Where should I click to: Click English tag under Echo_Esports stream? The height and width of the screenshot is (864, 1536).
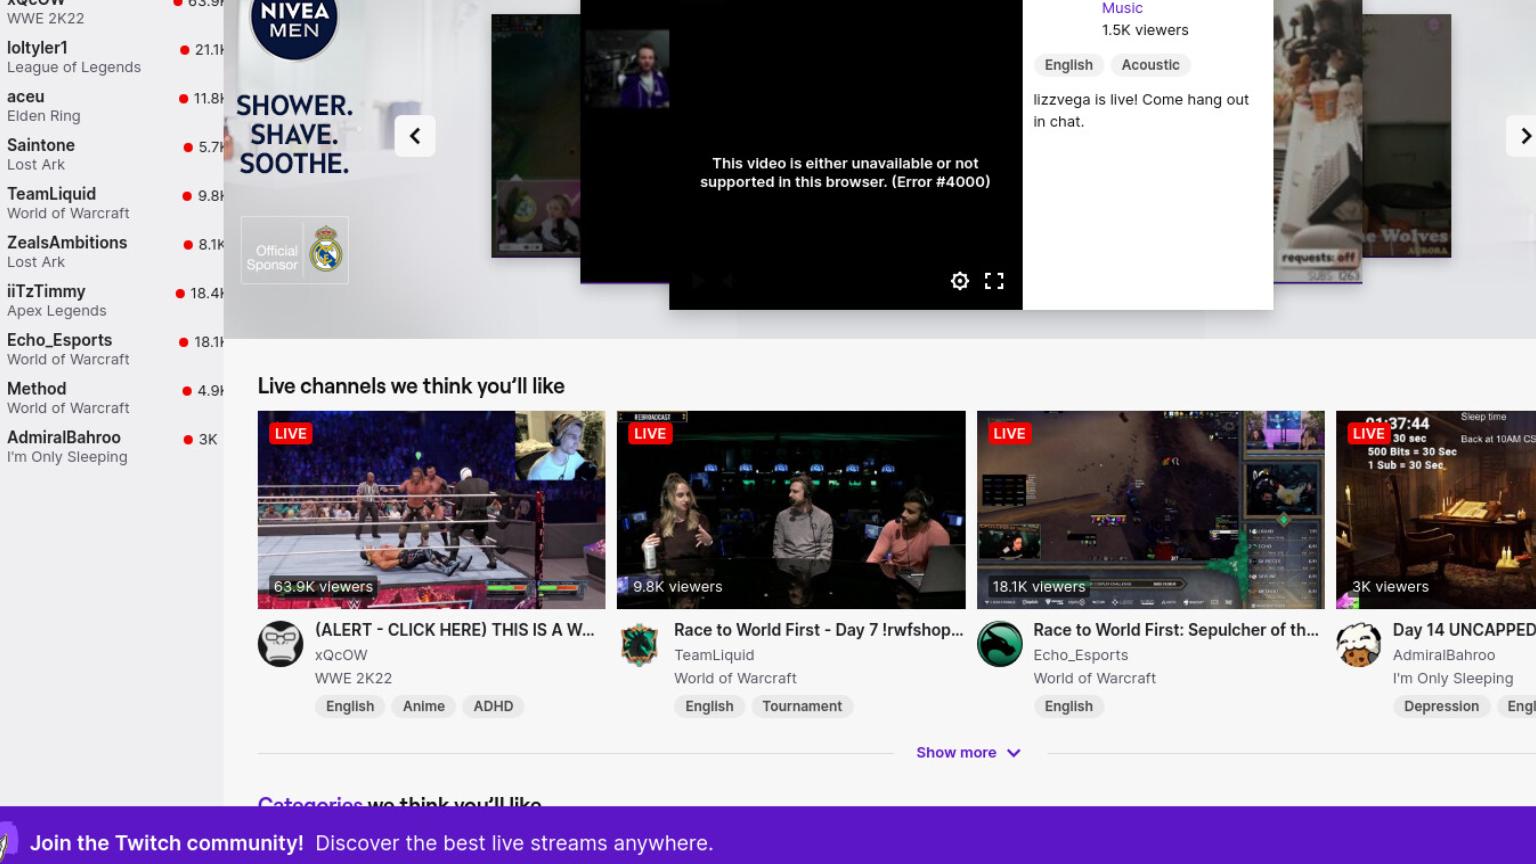pyautogui.click(x=1068, y=706)
